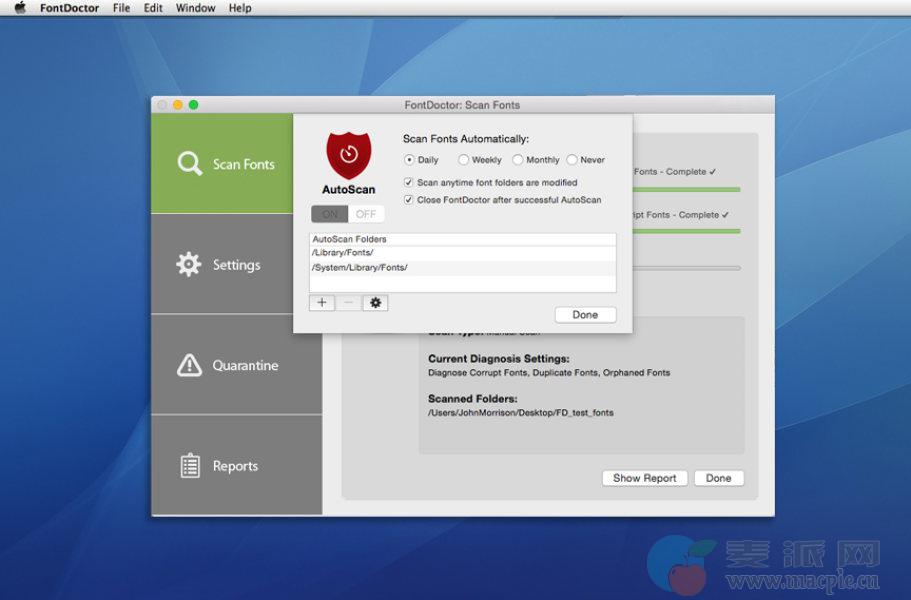Toggle 'Scan anytime font folders are modified'
This screenshot has height=600, width=911.
408,183
